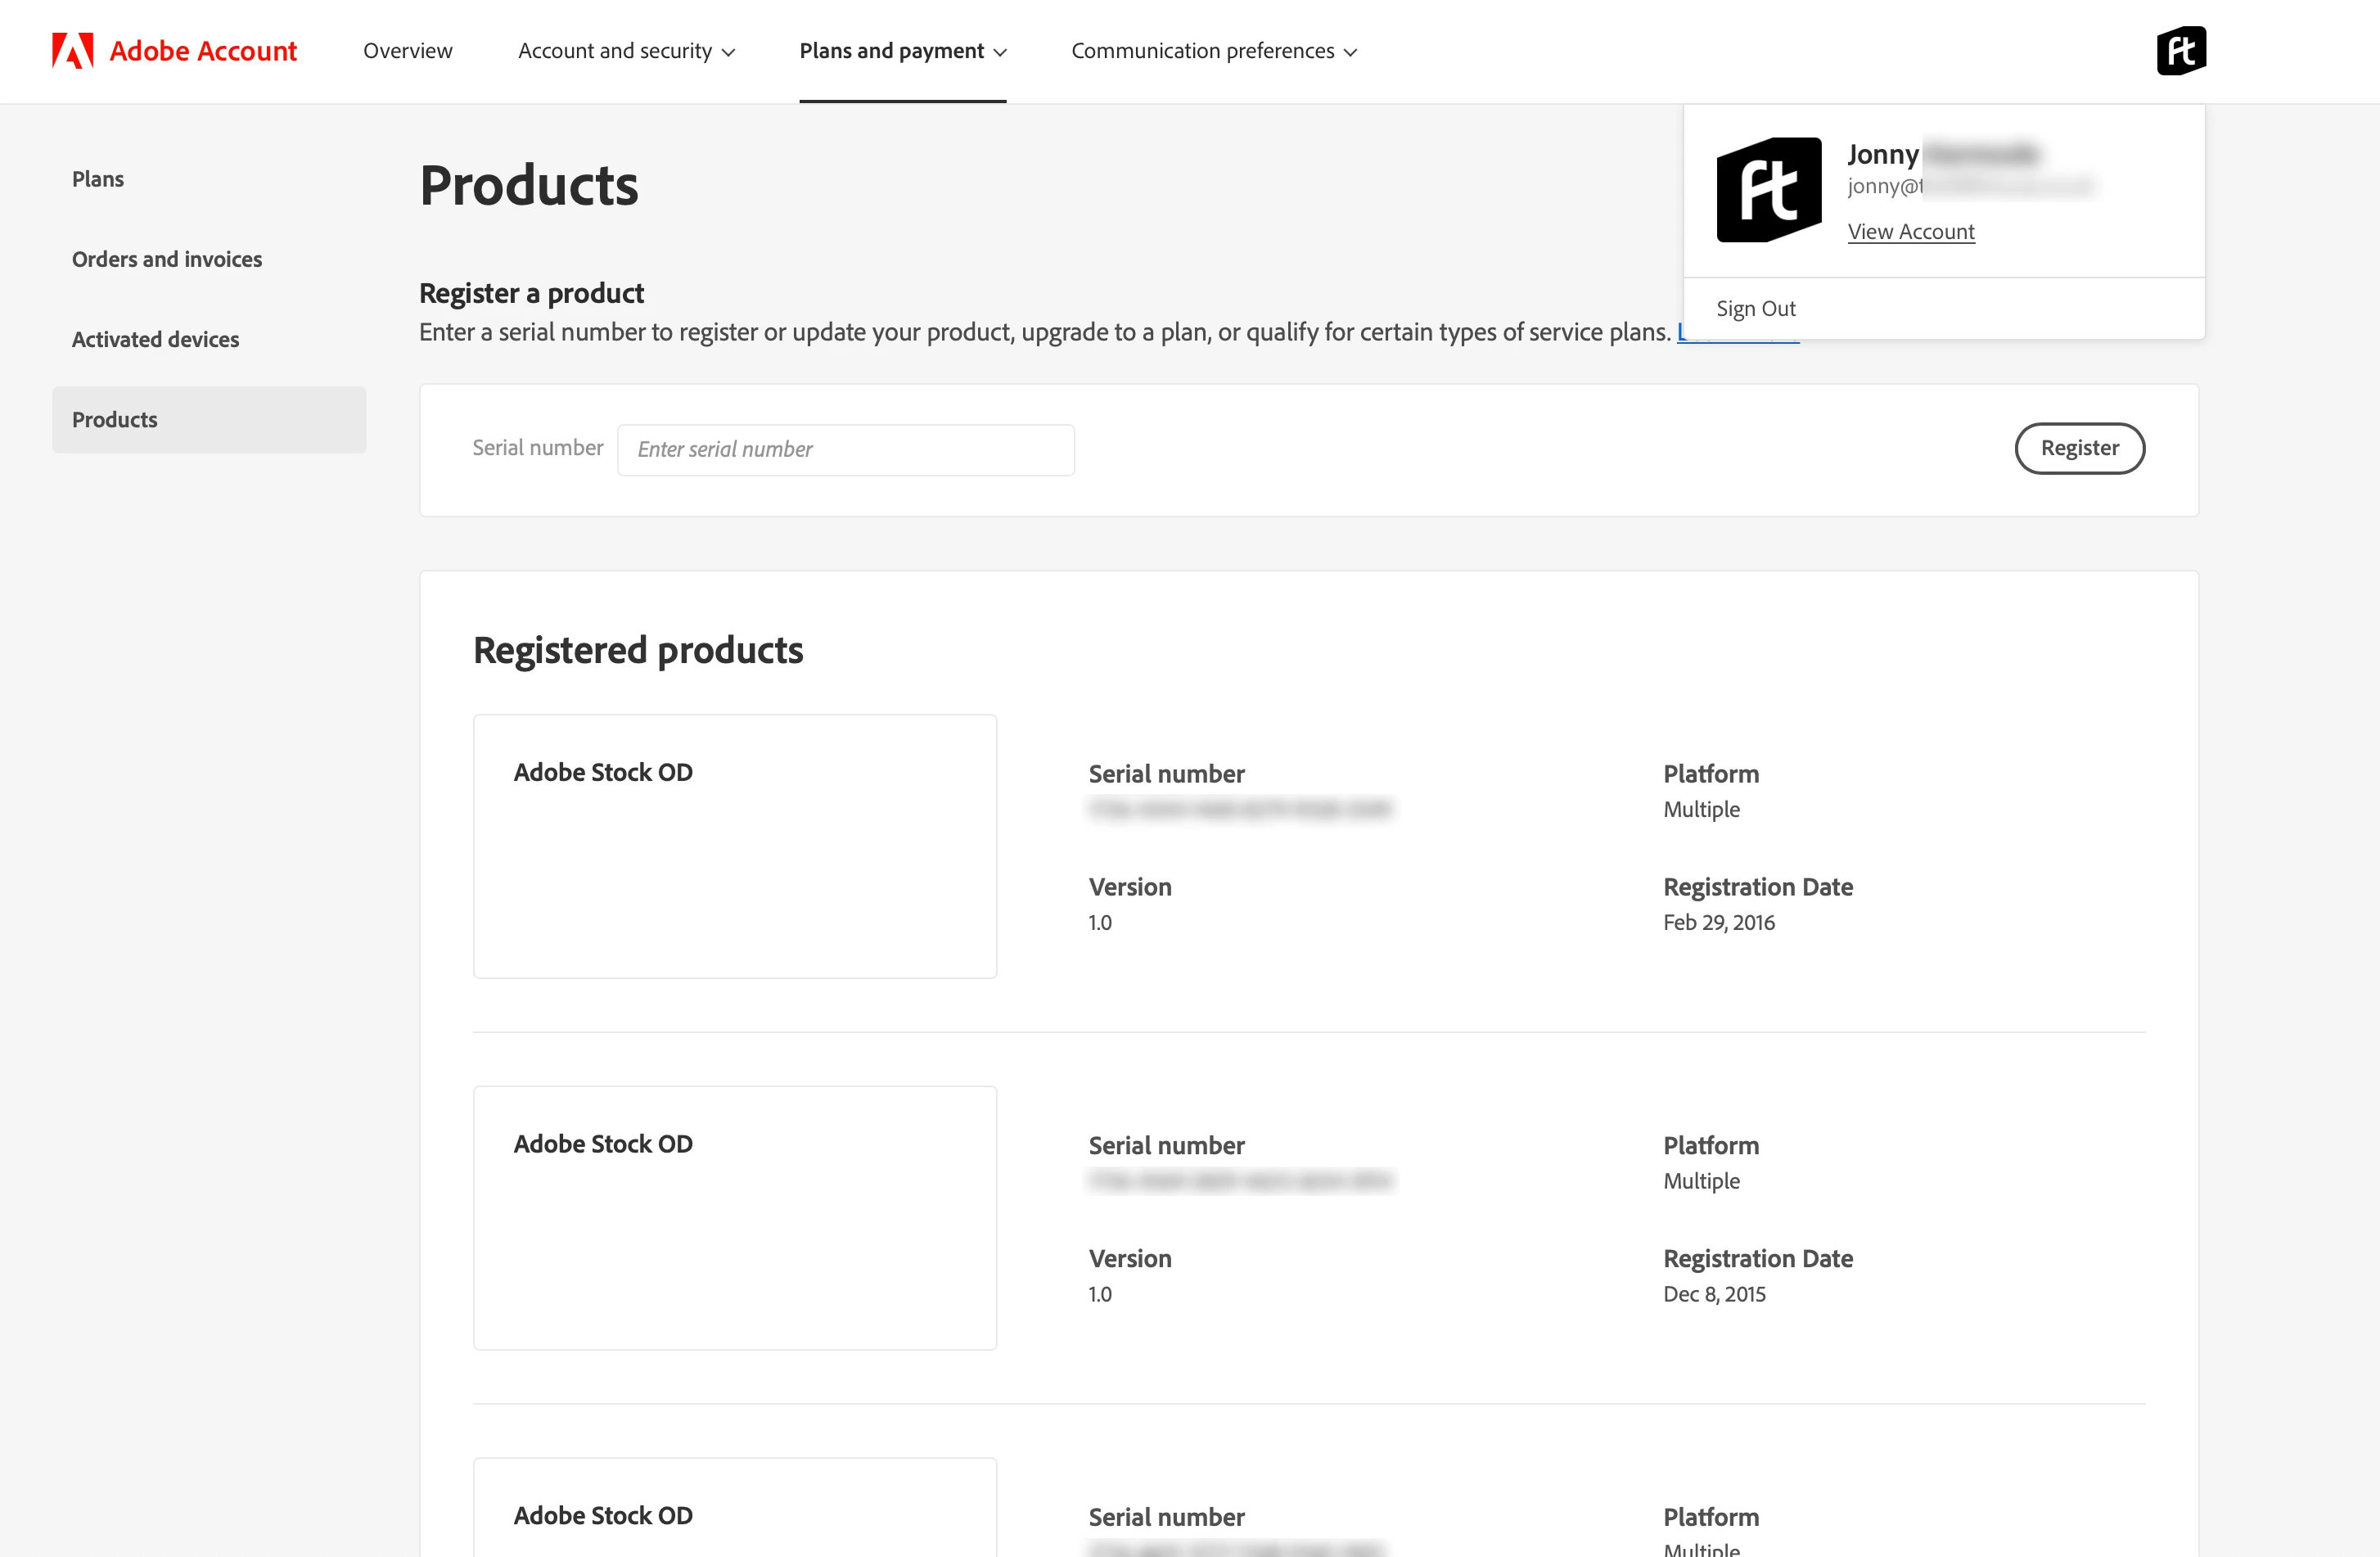Click the profile avatar in the header
This screenshot has height=1557, width=2380.
(x=2180, y=50)
